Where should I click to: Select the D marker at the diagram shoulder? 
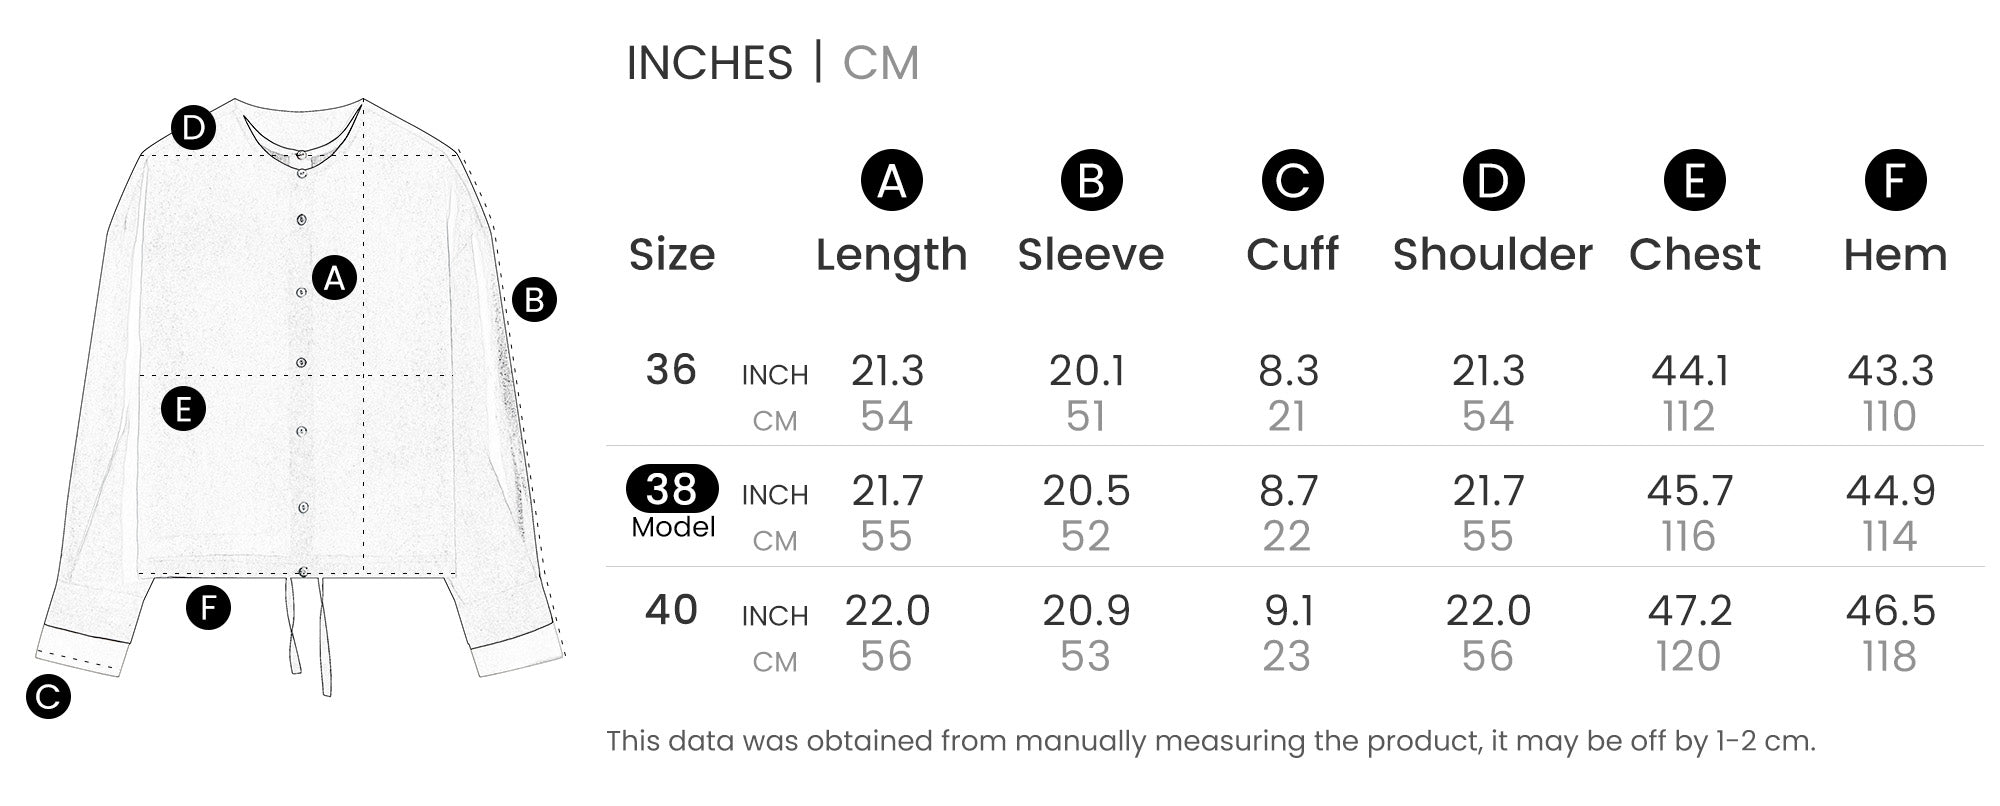[193, 128]
